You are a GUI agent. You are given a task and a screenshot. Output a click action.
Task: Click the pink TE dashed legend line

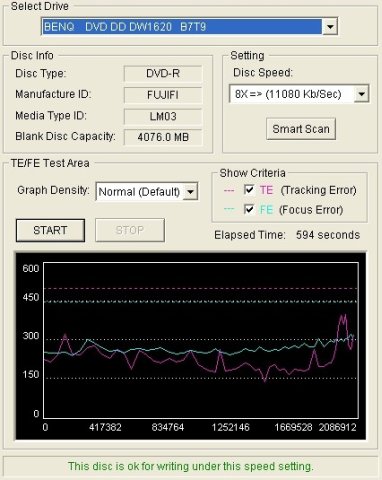229,191
